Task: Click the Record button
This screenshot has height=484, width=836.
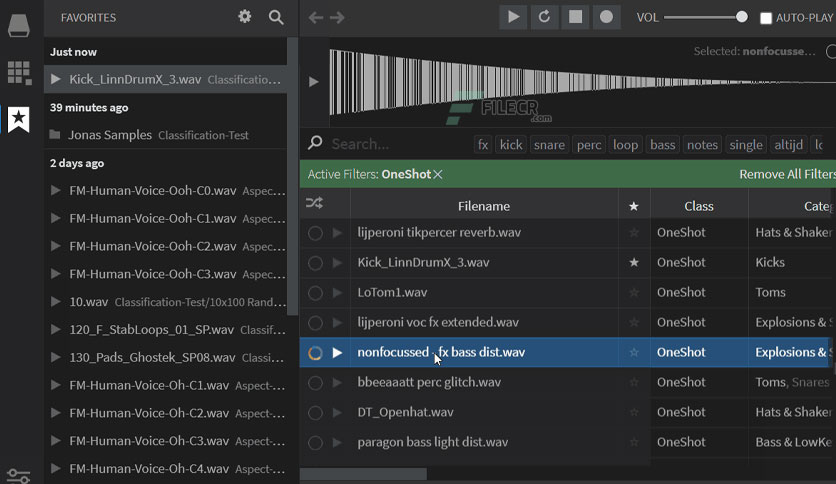Action: point(606,17)
